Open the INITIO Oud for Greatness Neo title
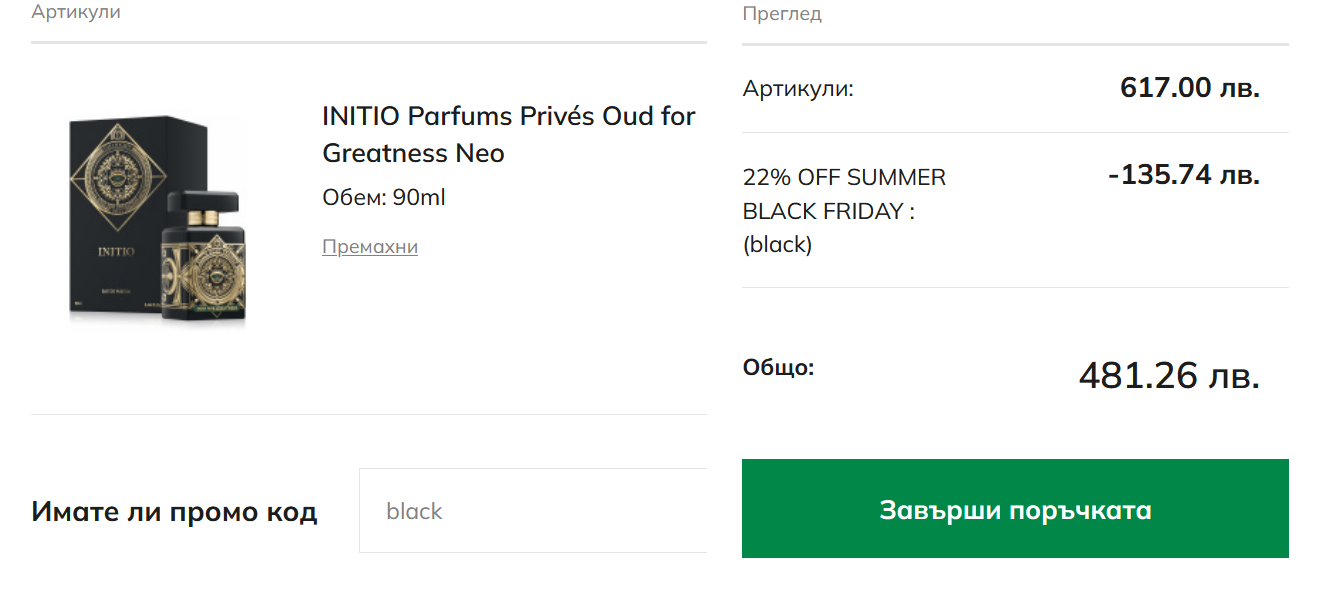This screenshot has height=594, width=1339. coord(508,117)
